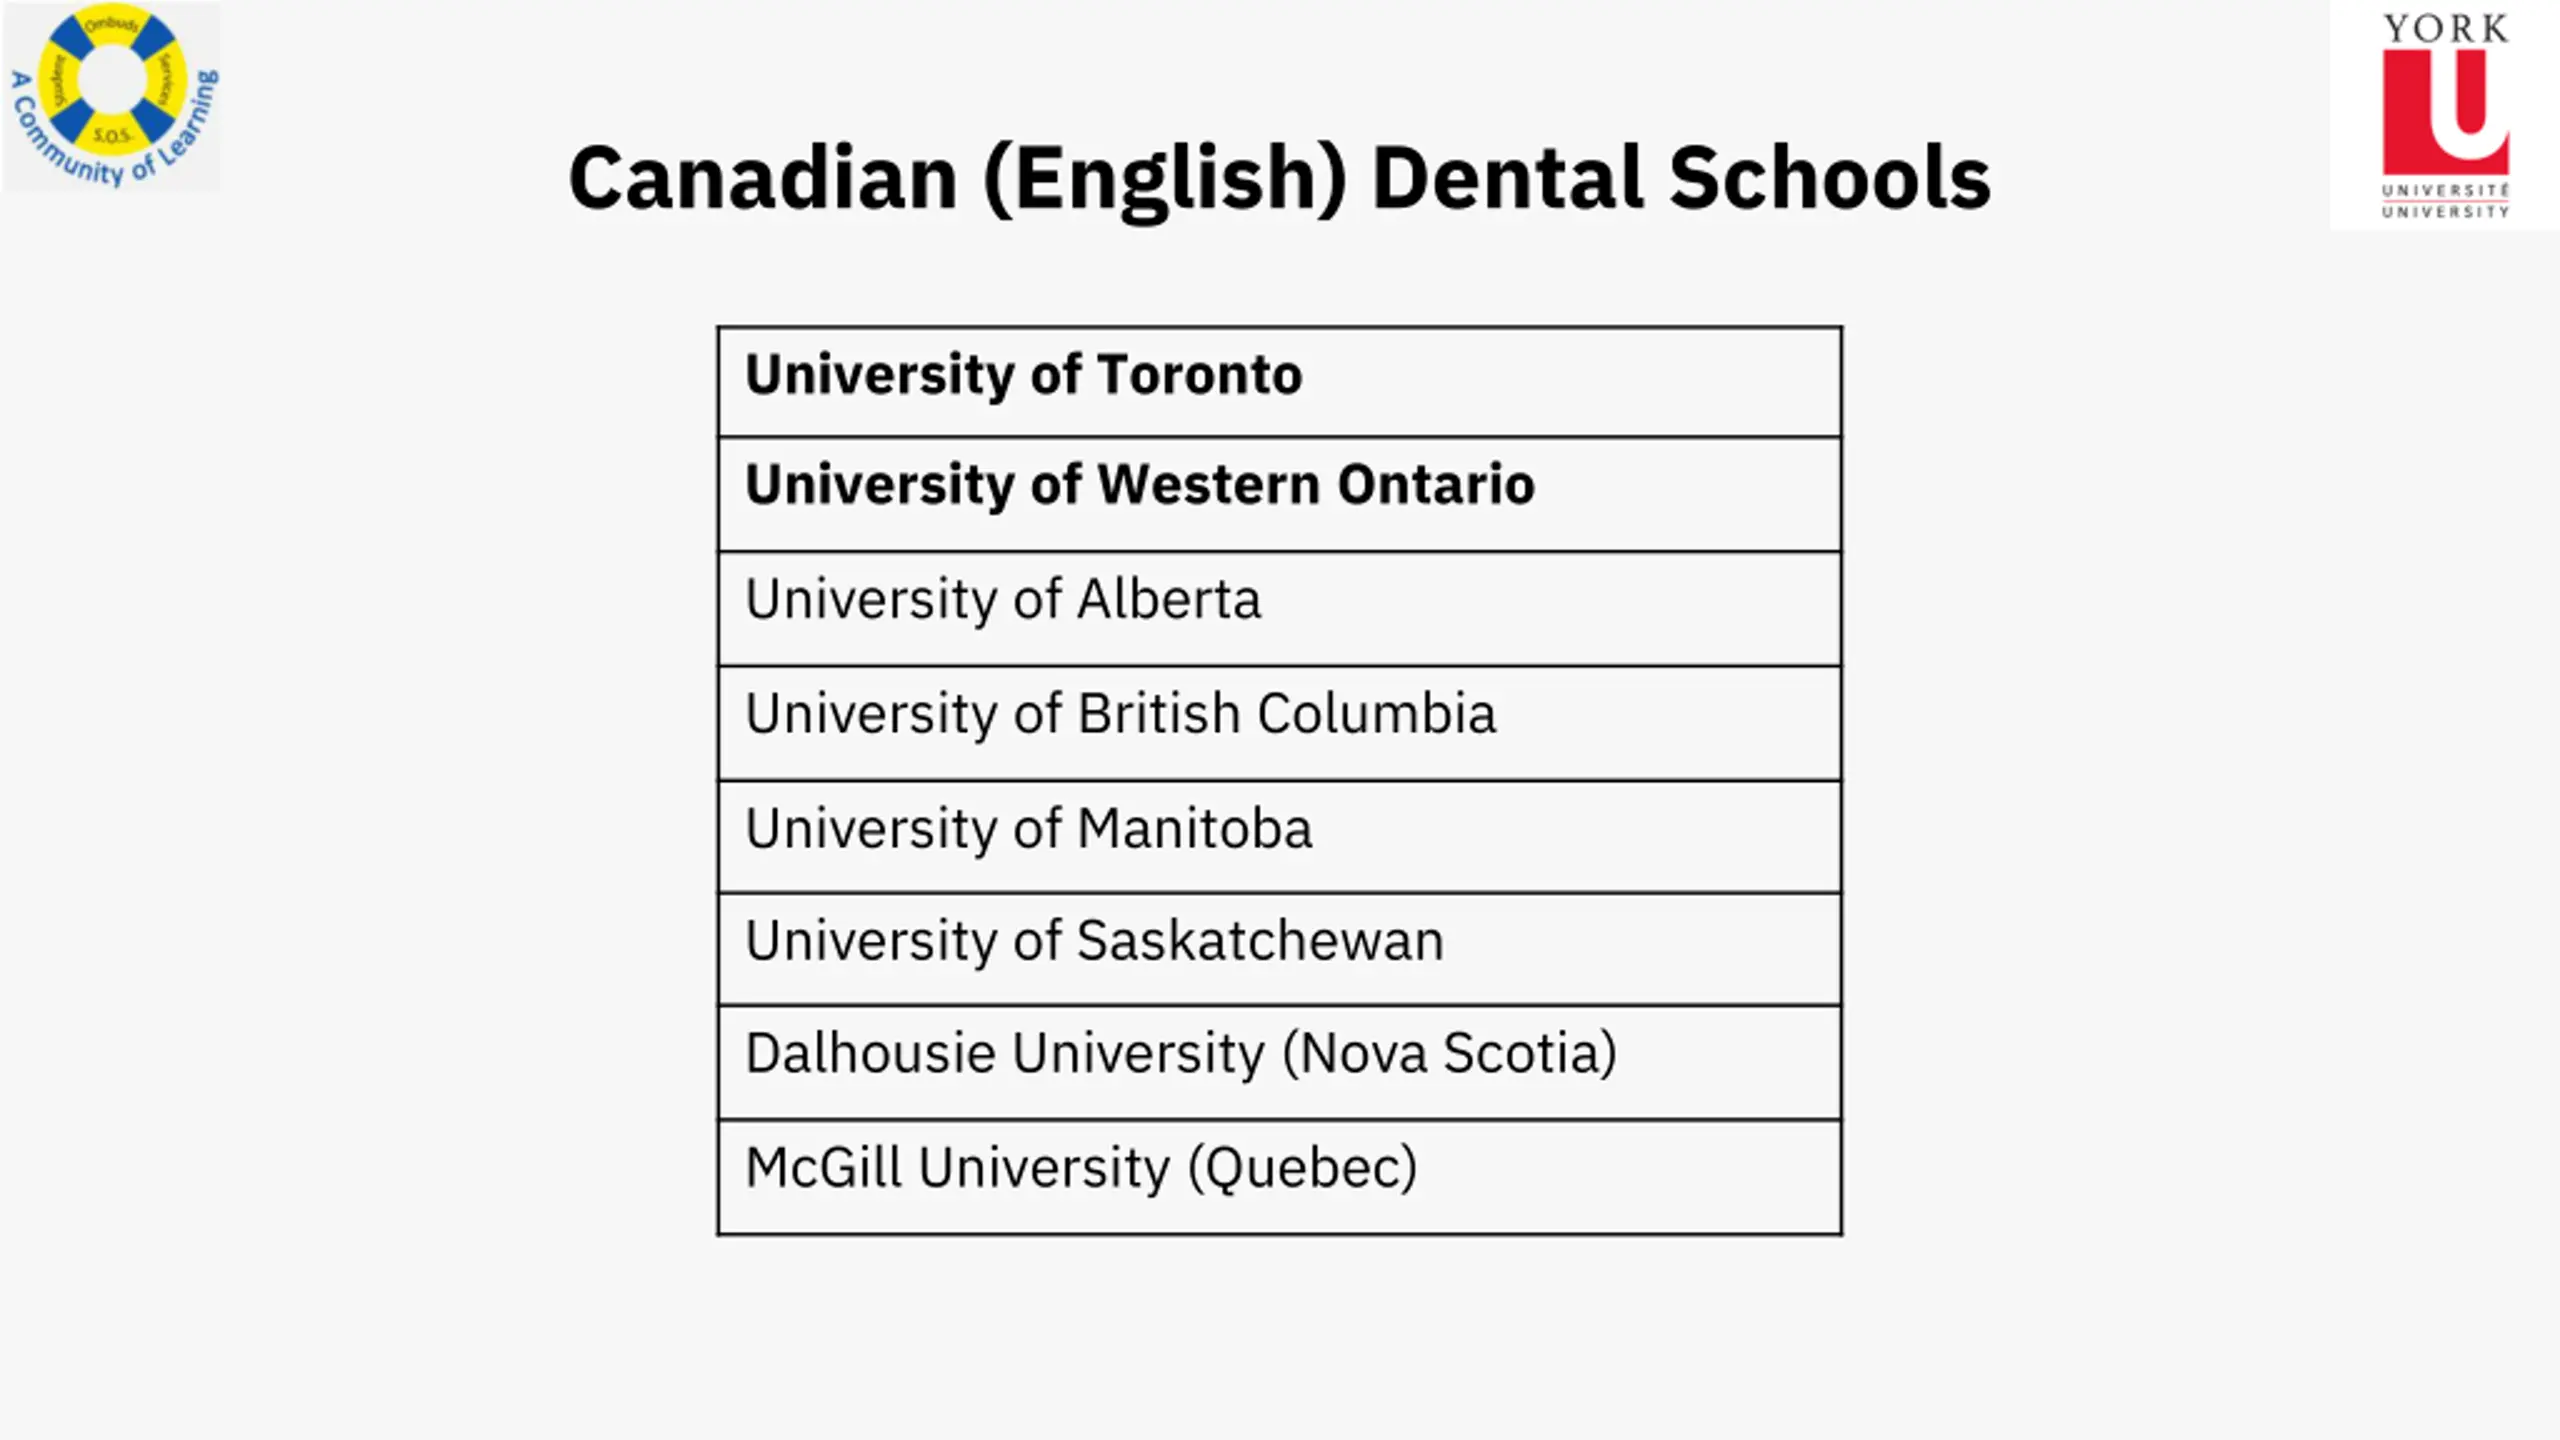
Task: Select the University of Western Ontario row
Action: tap(1279, 494)
